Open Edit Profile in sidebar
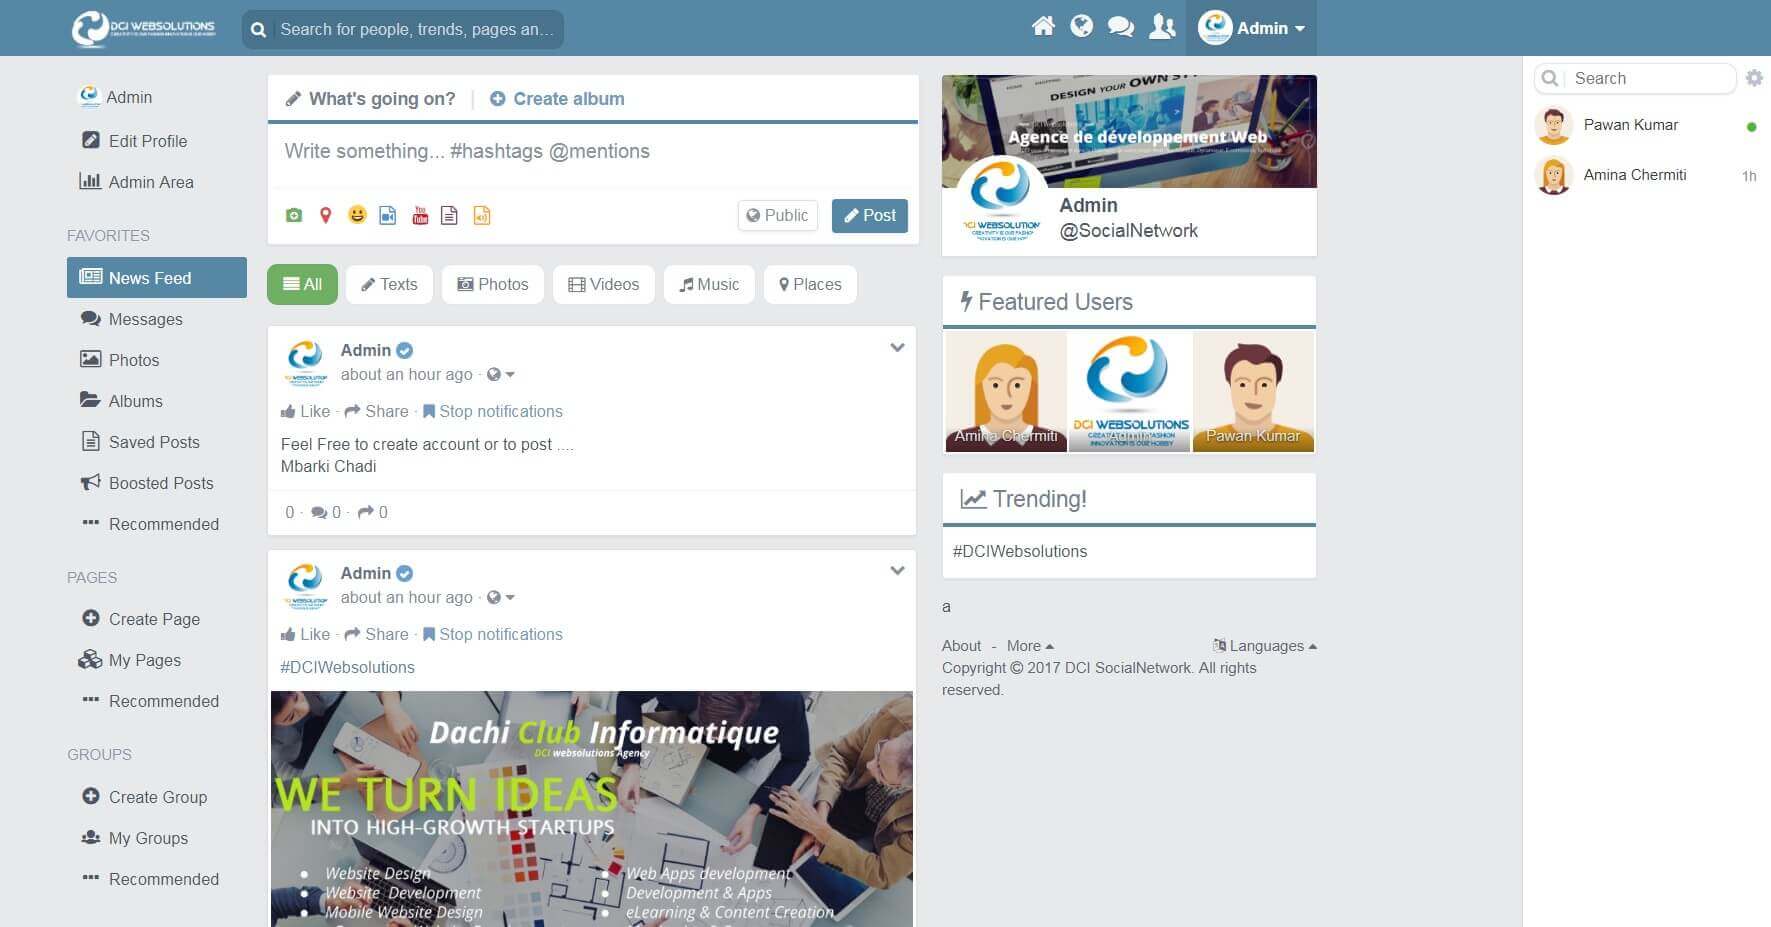The width and height of the screenshot is (1771, 927). pos(157,141)
